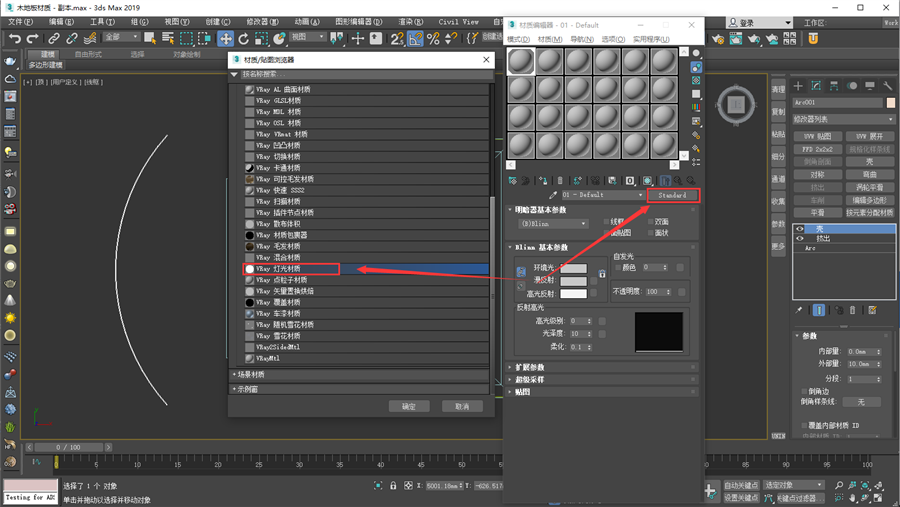Choose Rectangular Selection Region icon

coord(187,38)
